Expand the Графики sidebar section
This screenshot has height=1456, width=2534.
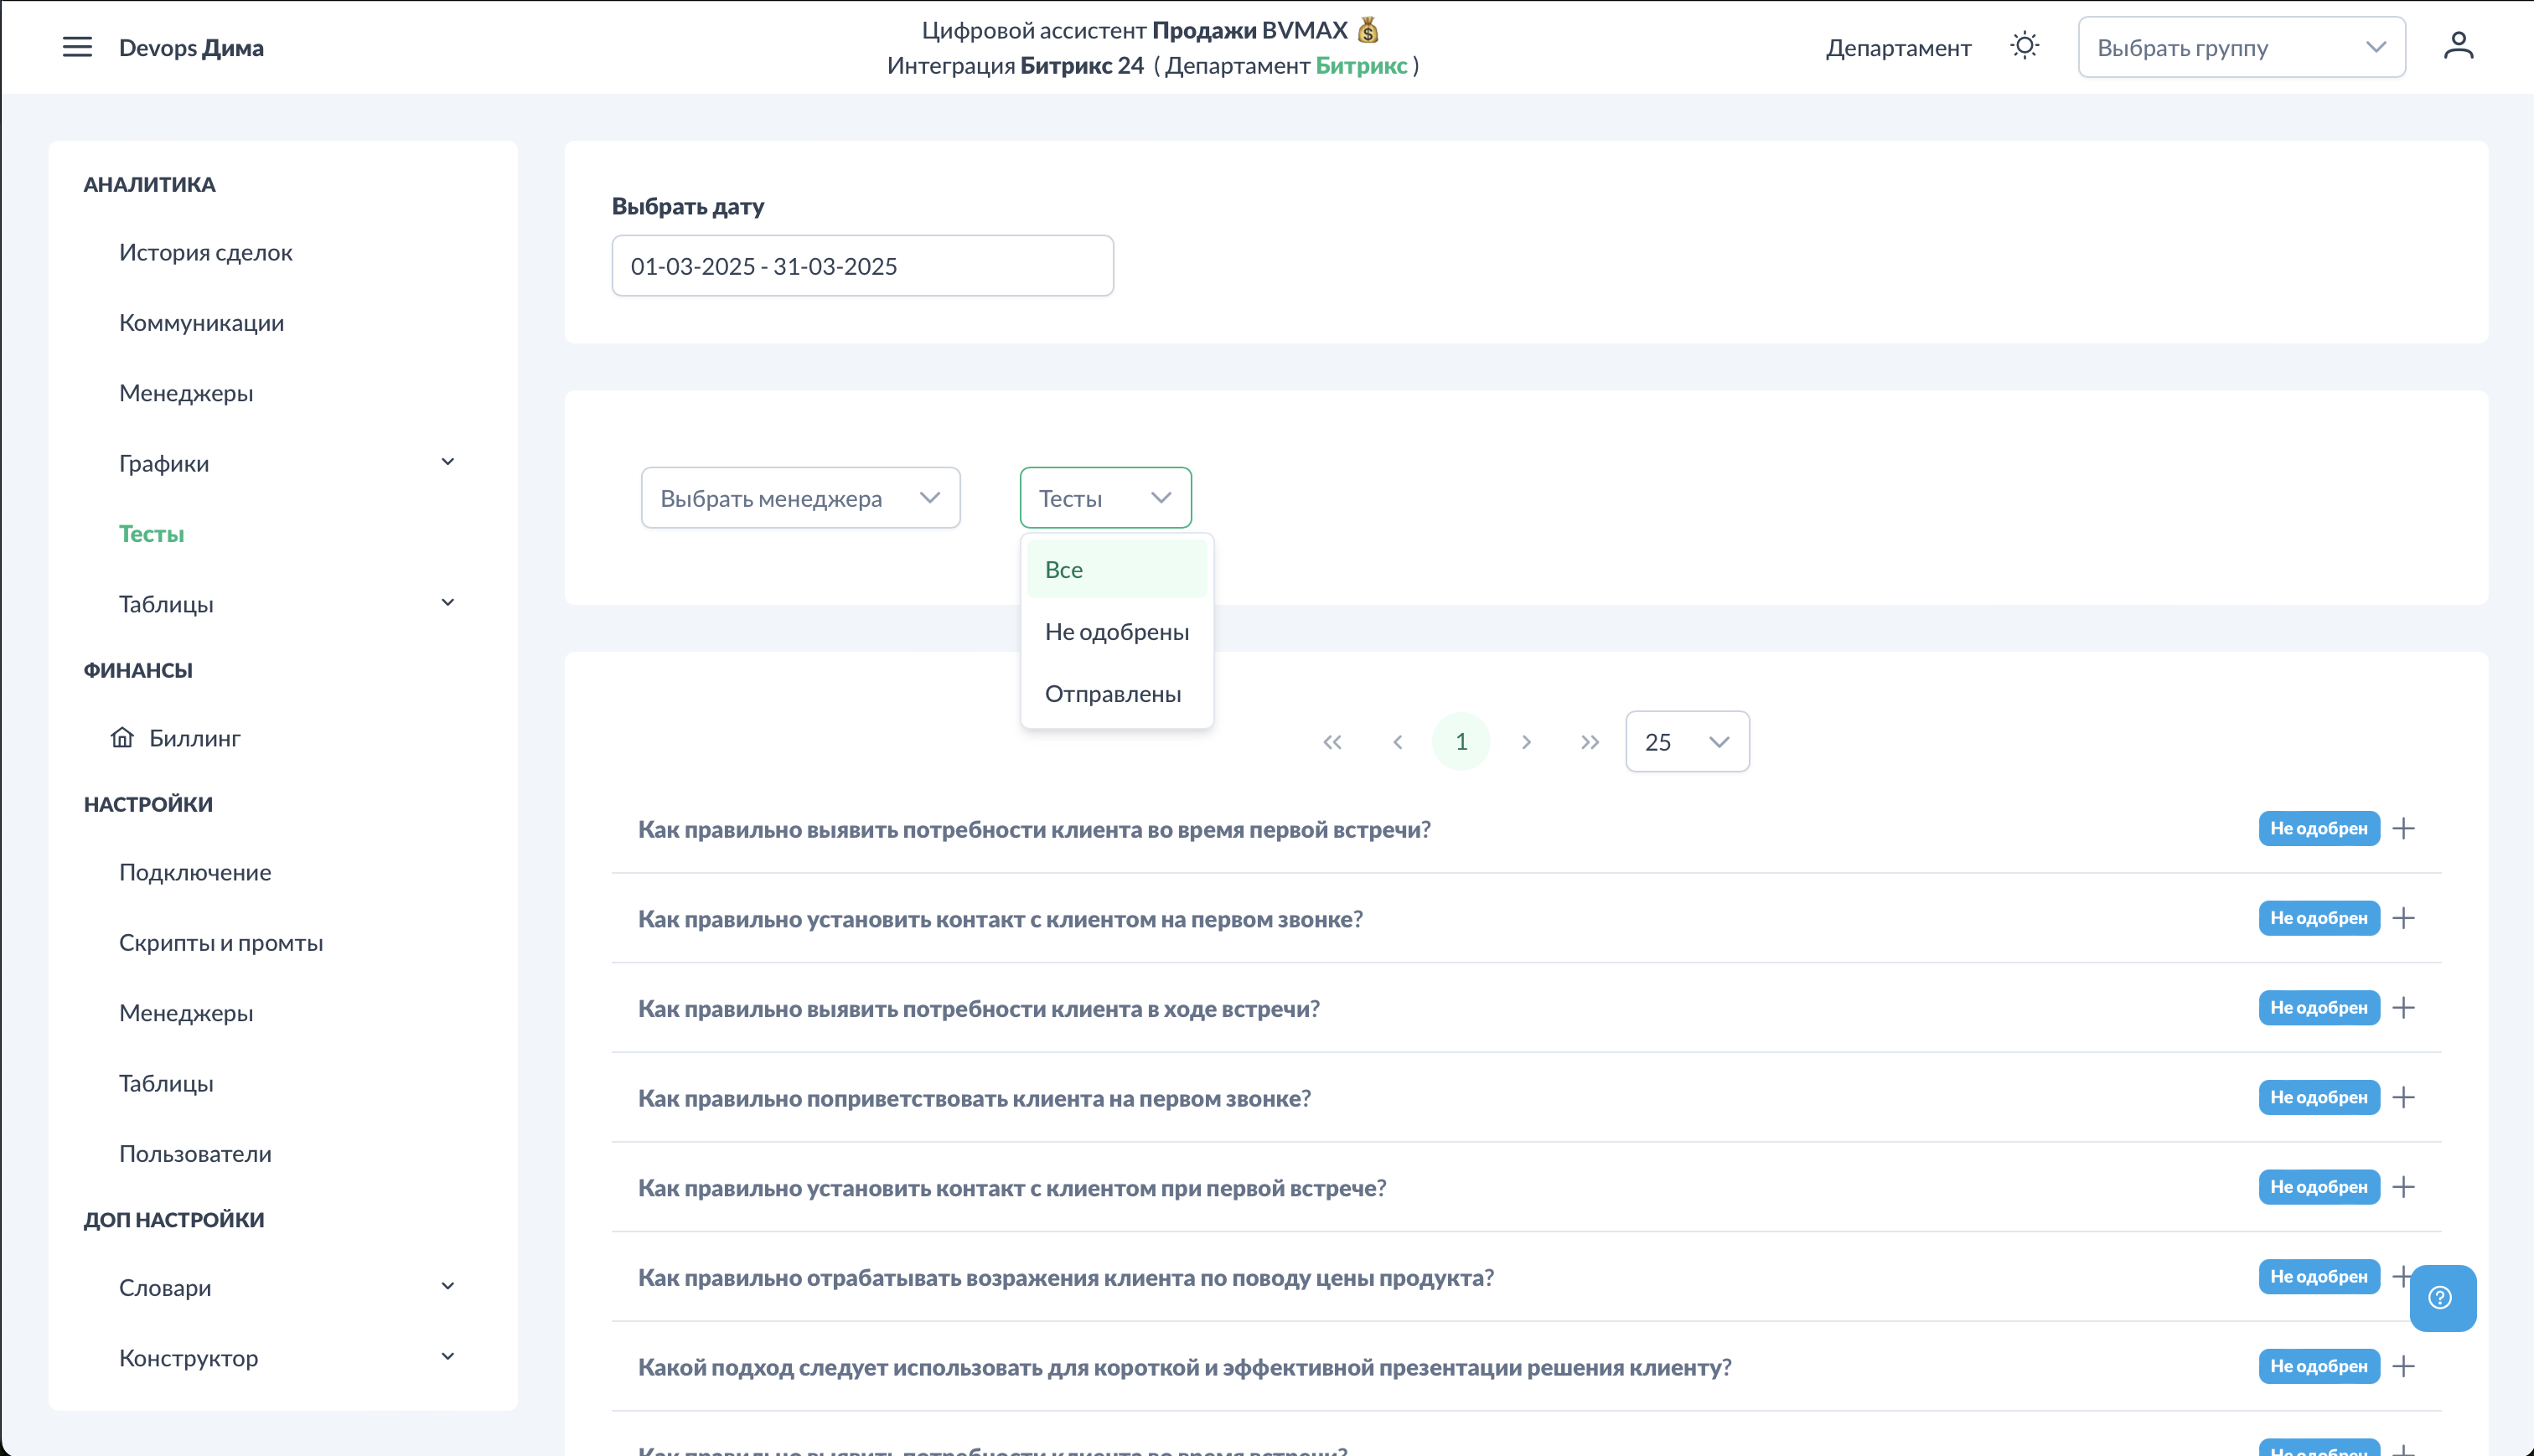pos(447,462)
